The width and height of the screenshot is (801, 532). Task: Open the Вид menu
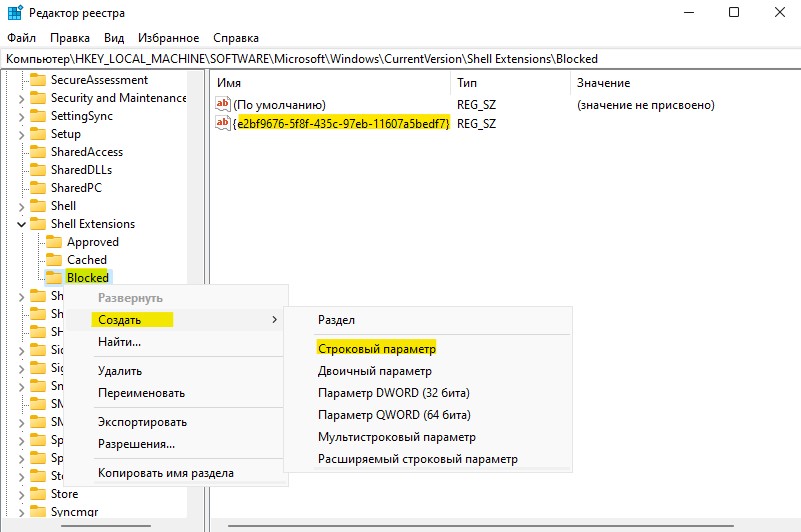tap(114, 38)
